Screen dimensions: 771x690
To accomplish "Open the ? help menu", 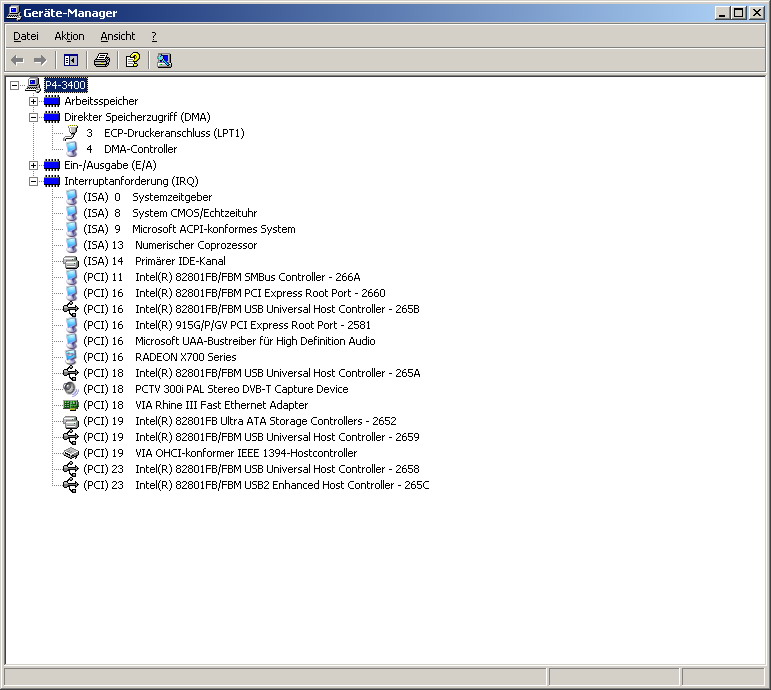I will pos(154,36).
